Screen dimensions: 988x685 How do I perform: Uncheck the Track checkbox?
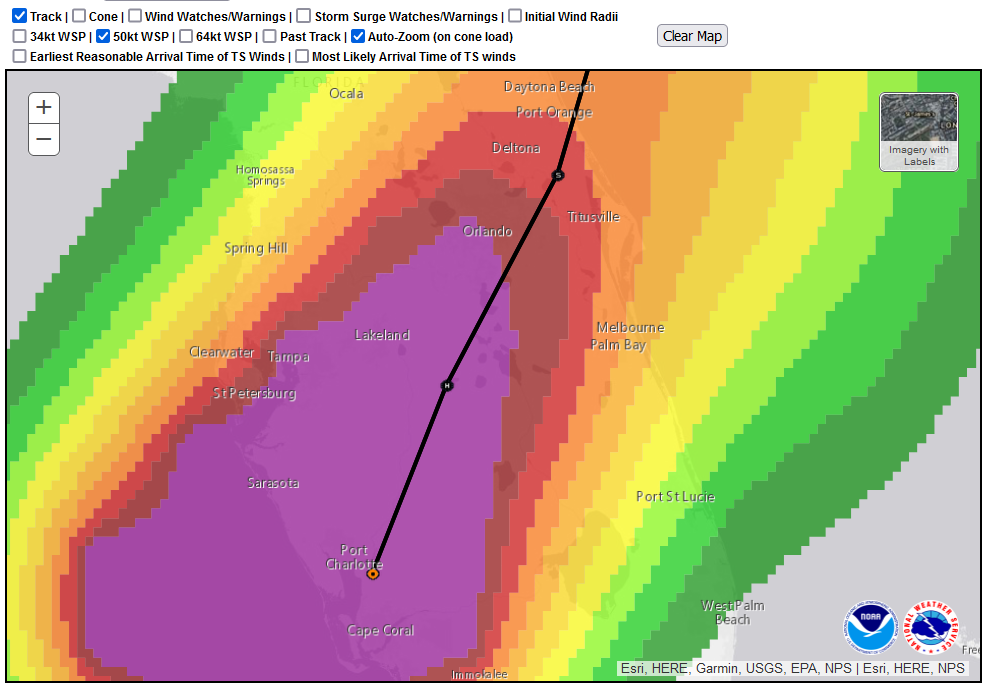click(x=20, y=16)
